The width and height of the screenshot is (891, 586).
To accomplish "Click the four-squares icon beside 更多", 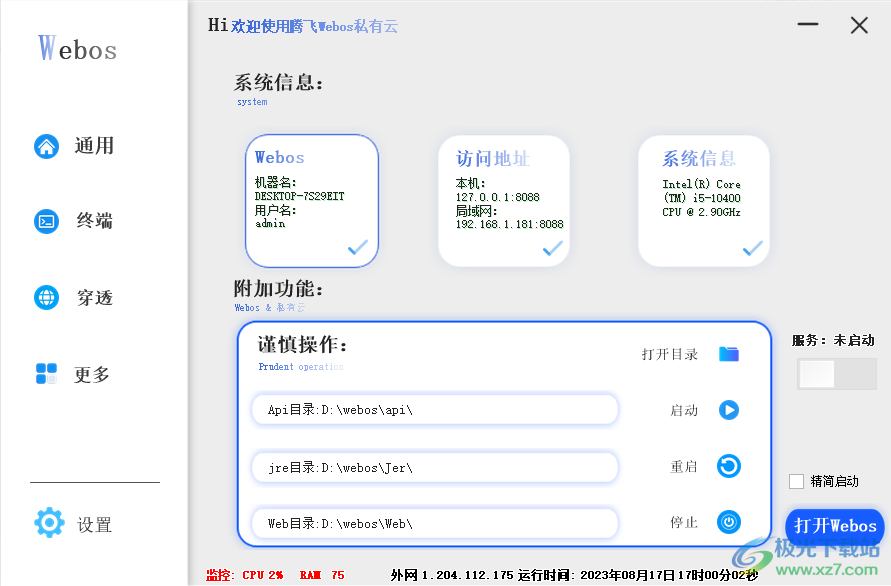I will (47, 374).
